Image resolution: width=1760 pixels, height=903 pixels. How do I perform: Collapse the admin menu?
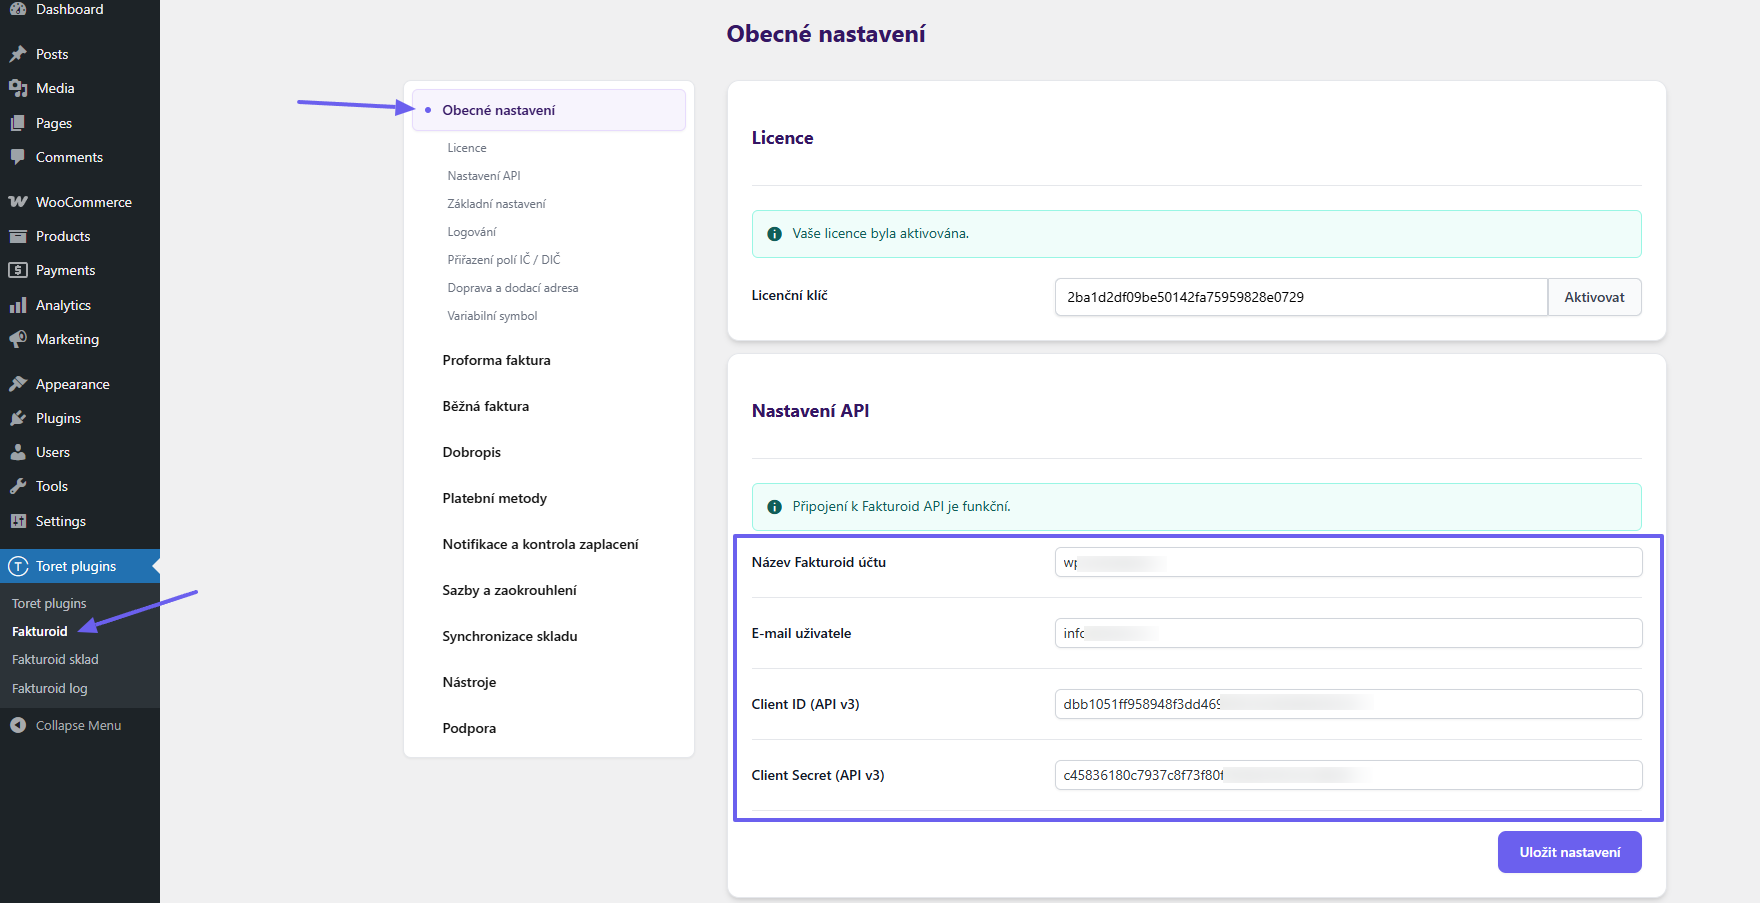[78, 725]
